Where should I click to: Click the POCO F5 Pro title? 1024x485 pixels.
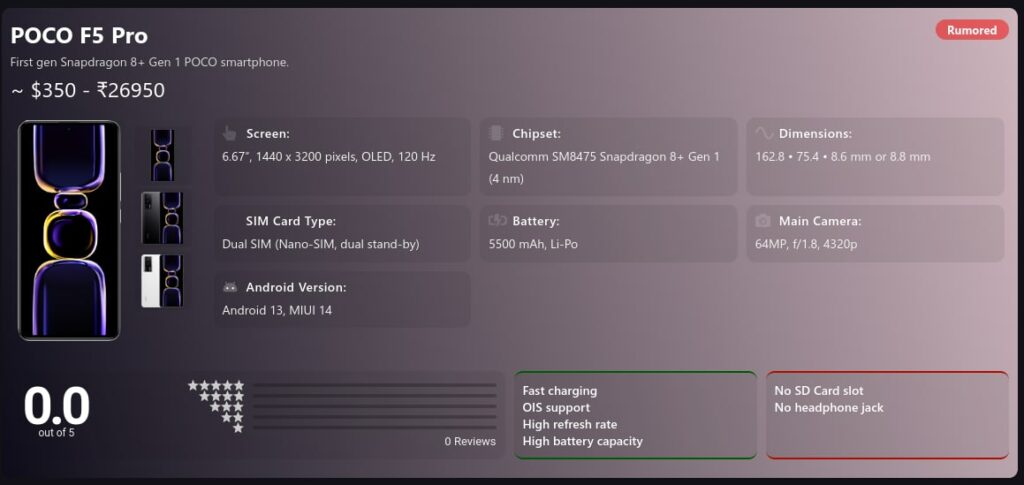pyautogui.click(x=79, y=36)
